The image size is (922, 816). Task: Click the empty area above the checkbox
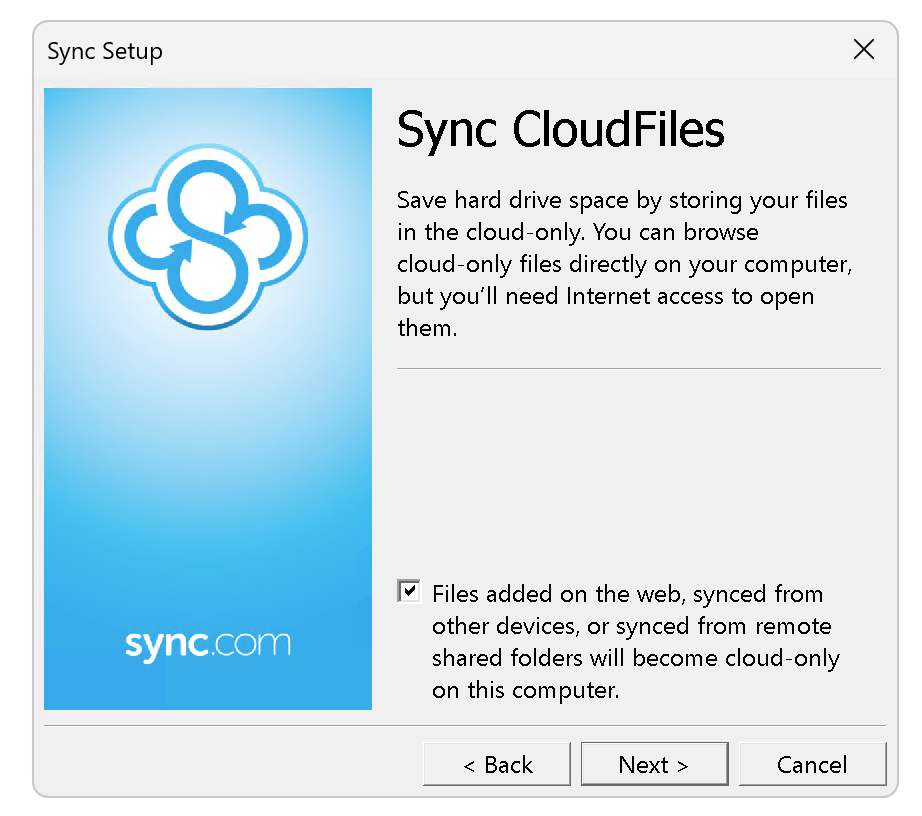(x=638, y=470)
